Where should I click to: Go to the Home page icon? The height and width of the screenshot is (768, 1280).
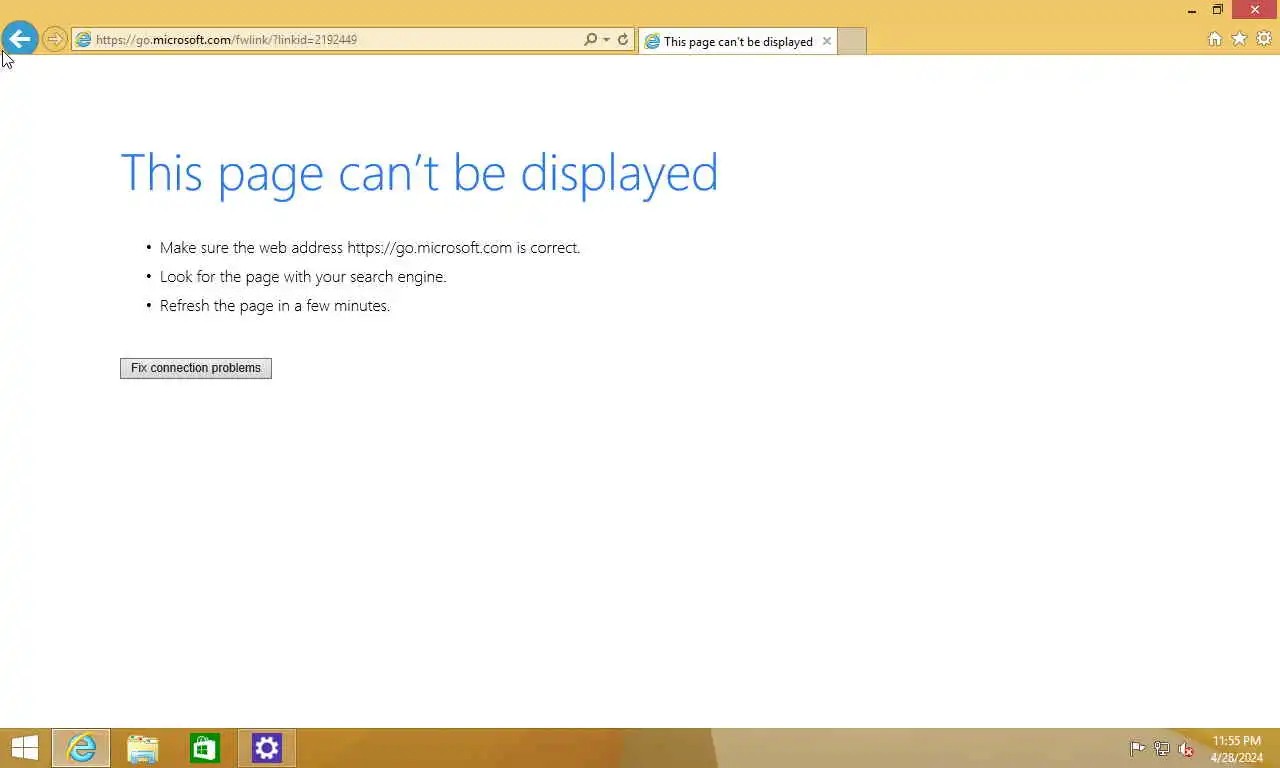click(x=1215, y=39)
